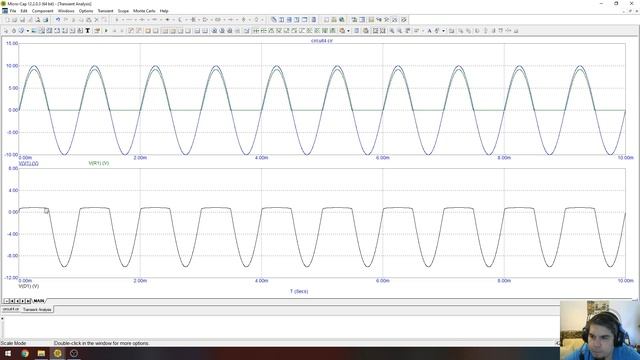Click the Run analysis play arrow

coord(106,31)
